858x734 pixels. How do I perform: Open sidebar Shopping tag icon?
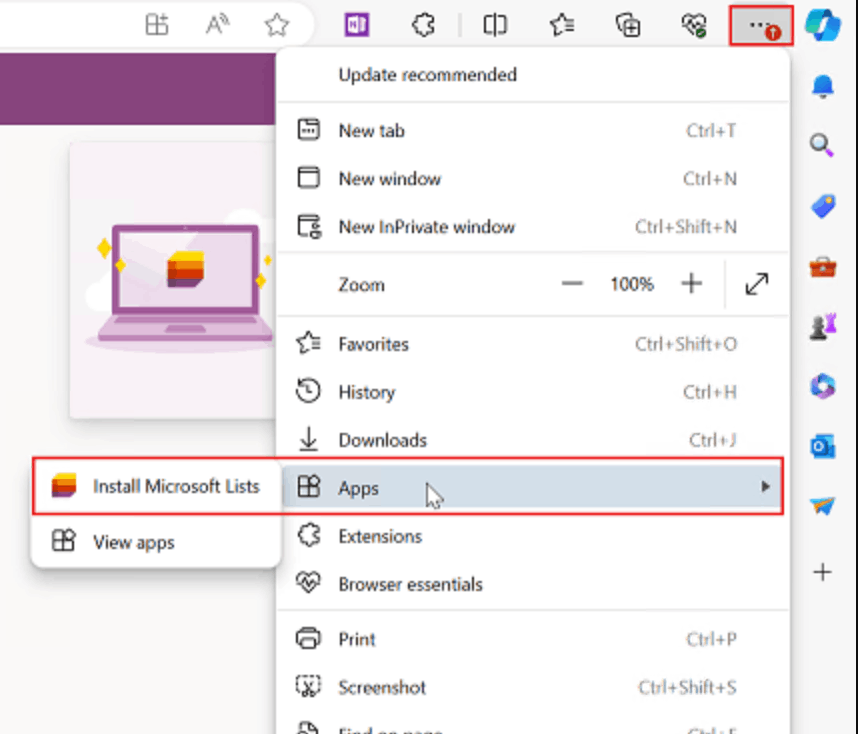pos(823,206)
